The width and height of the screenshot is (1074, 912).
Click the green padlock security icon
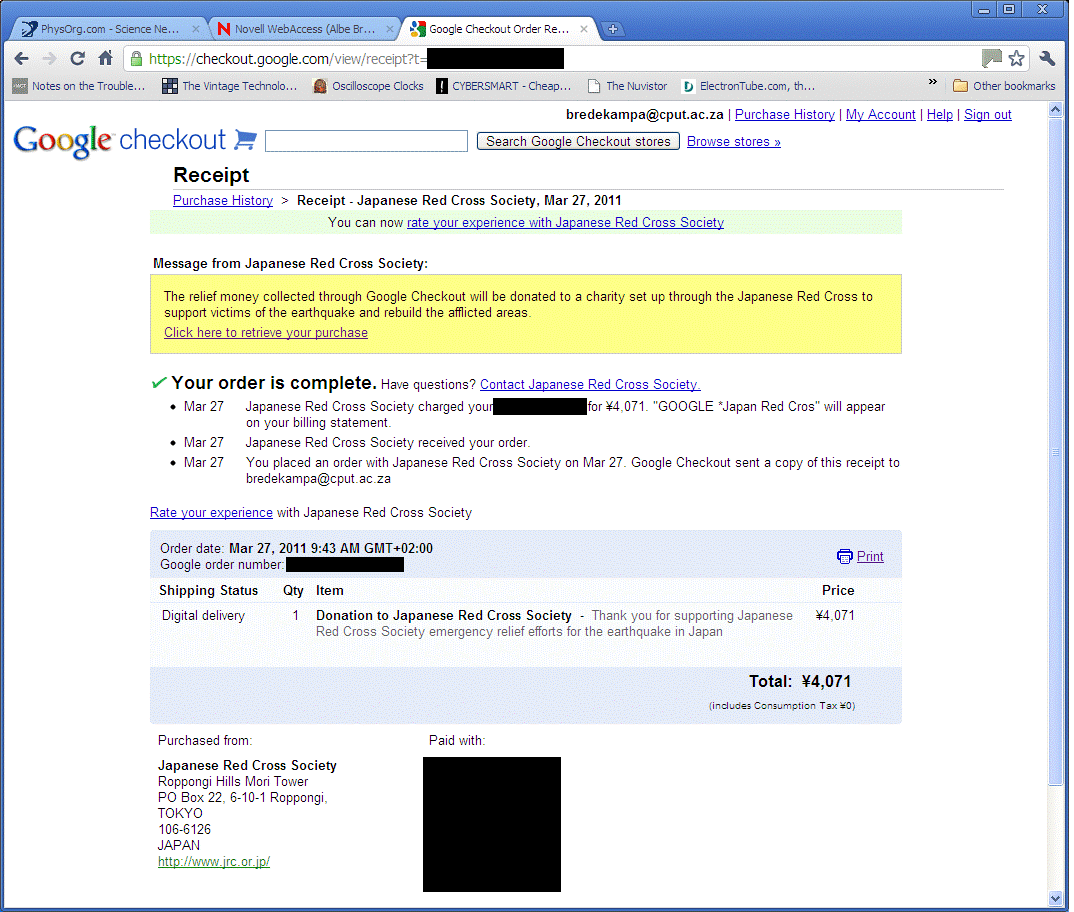point(136,58)
